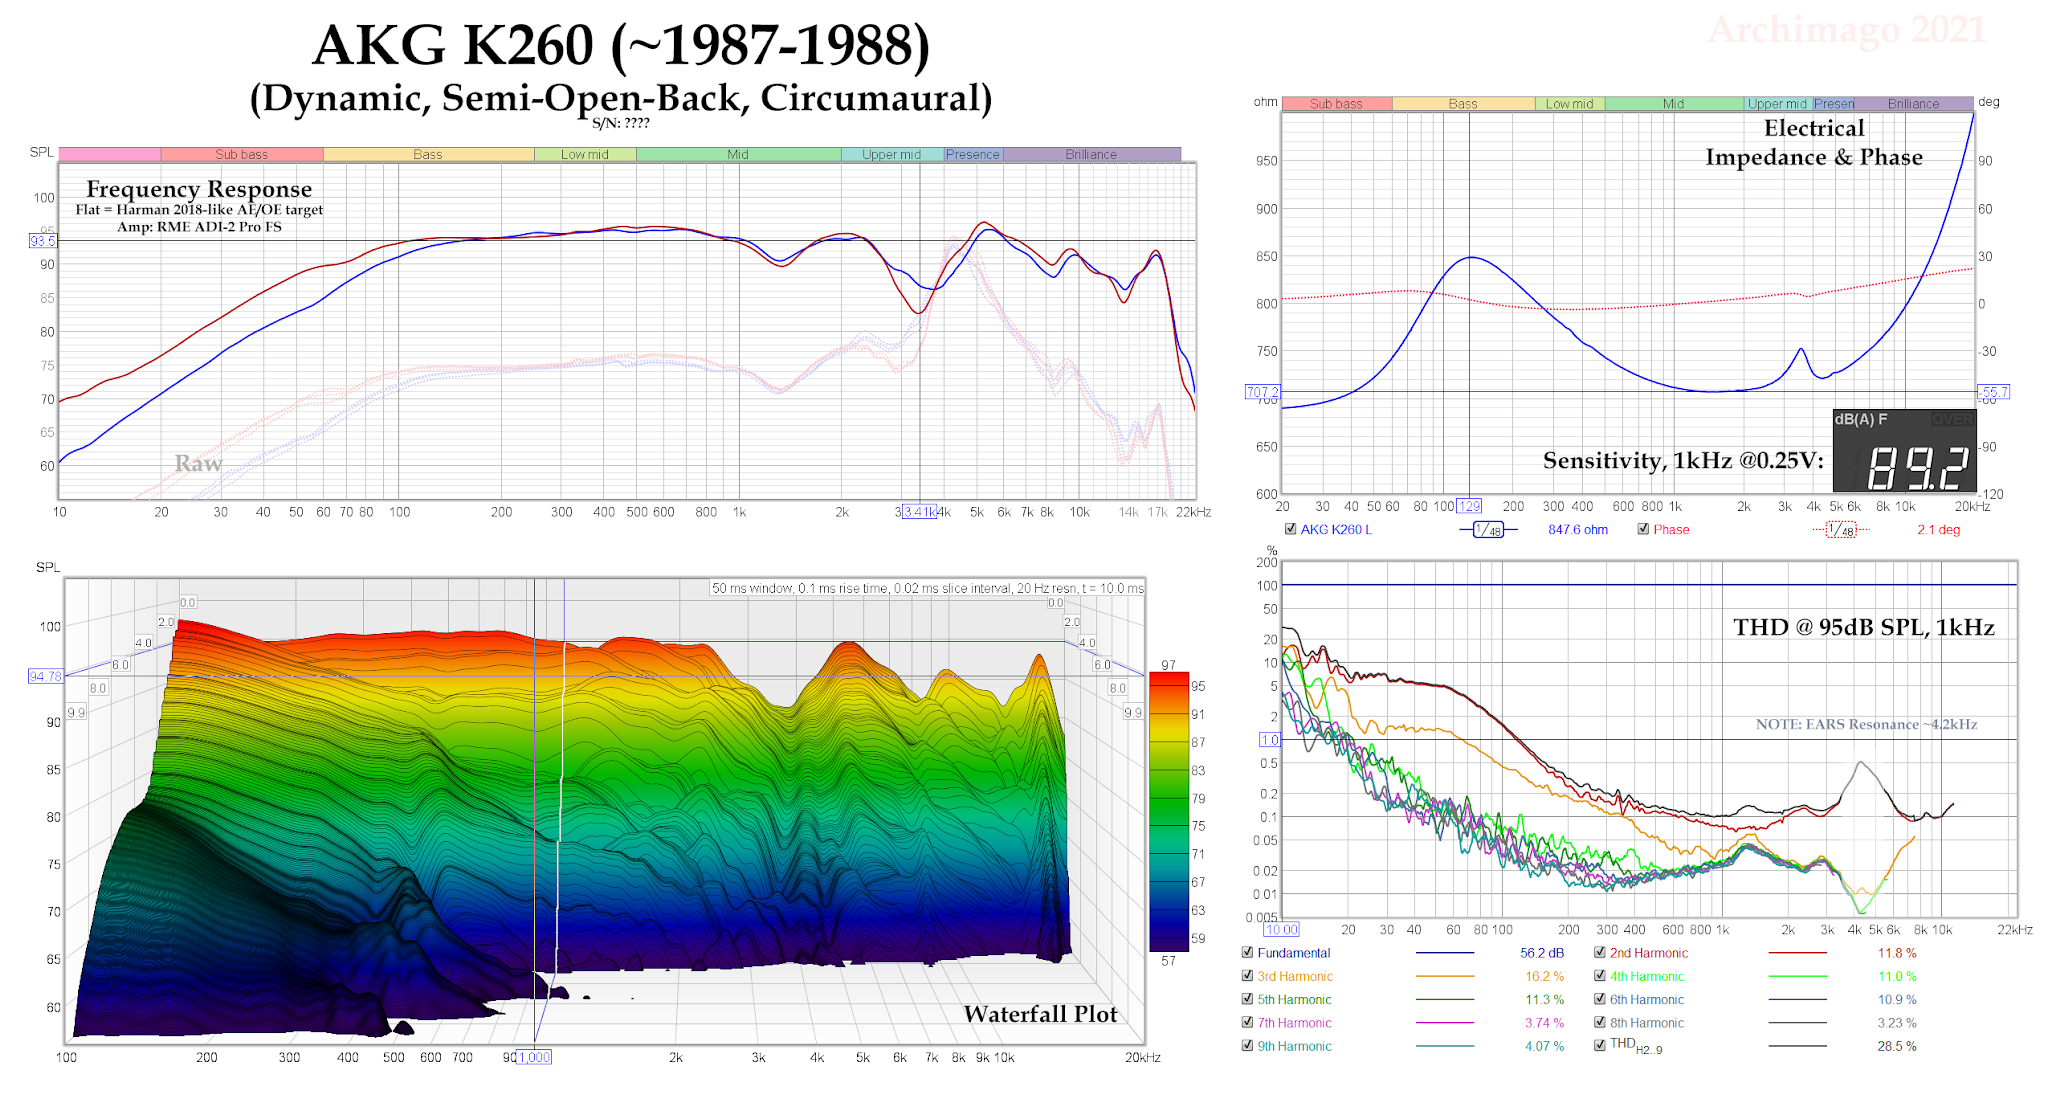
Task: Click the 3.74 % 7th Harmonic value
Action: 1544,1022
